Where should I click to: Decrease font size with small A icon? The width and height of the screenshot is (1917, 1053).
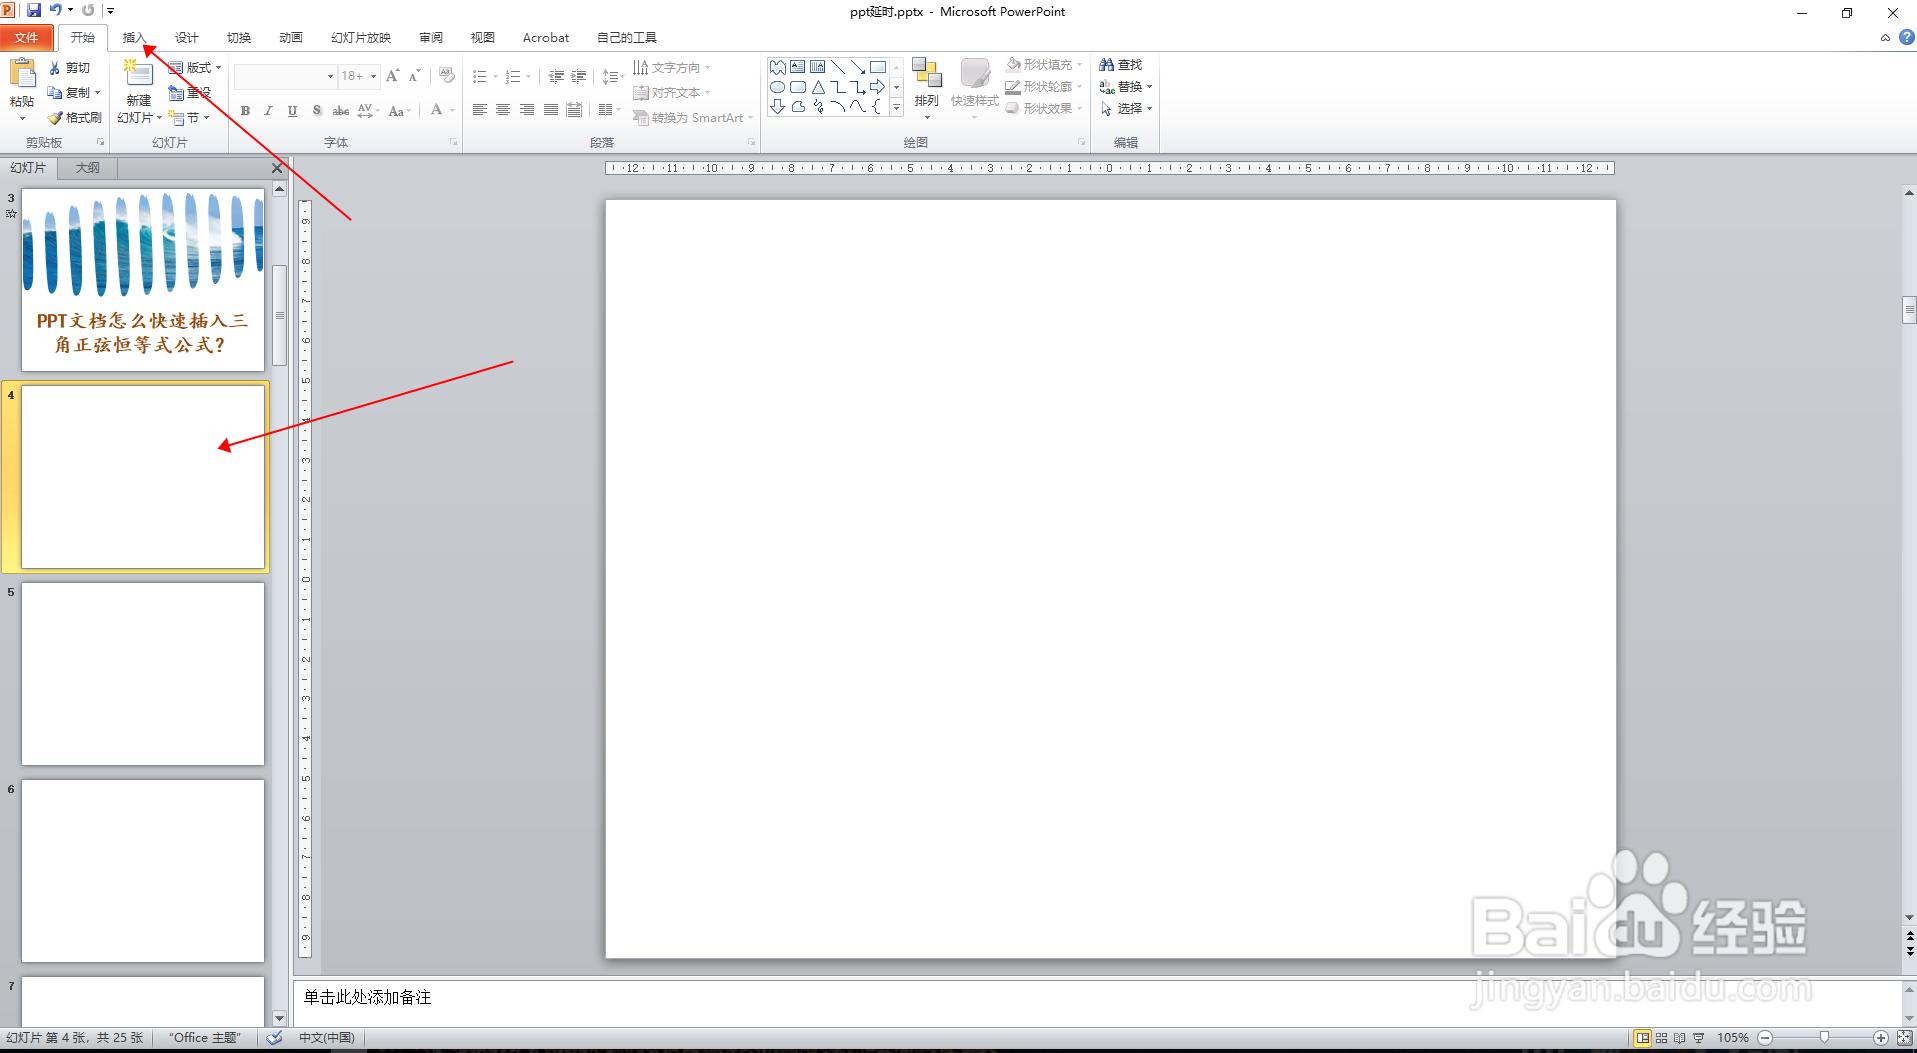pyautogui.click(x=415, y=76)
